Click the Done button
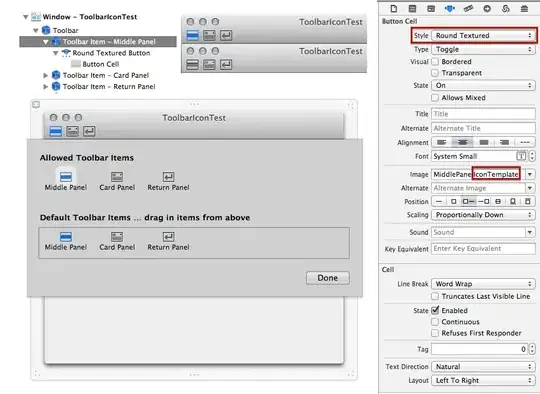 (x=328, y=278)
